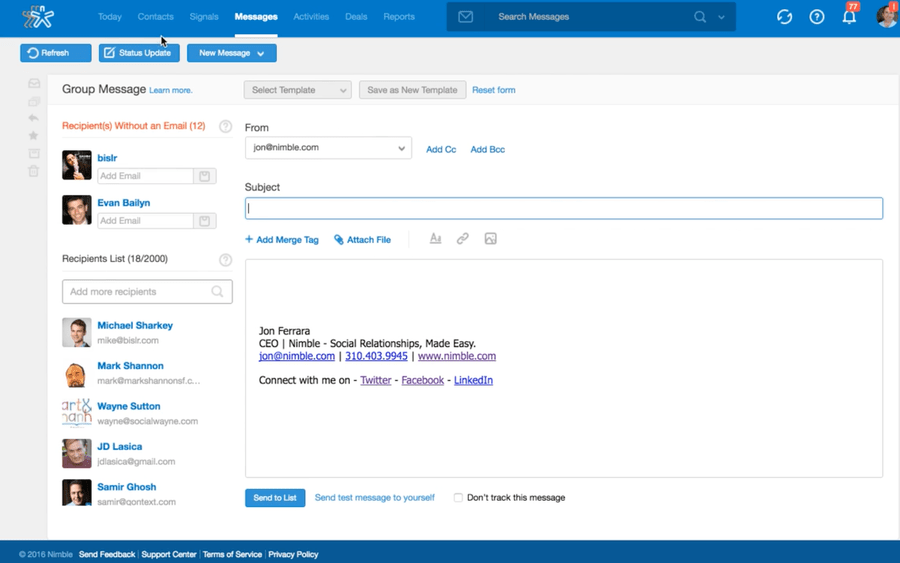The width and height of the screenshot is (900, 563).
Task: Click Save as New Template button
Action: [x=412, y=90]
